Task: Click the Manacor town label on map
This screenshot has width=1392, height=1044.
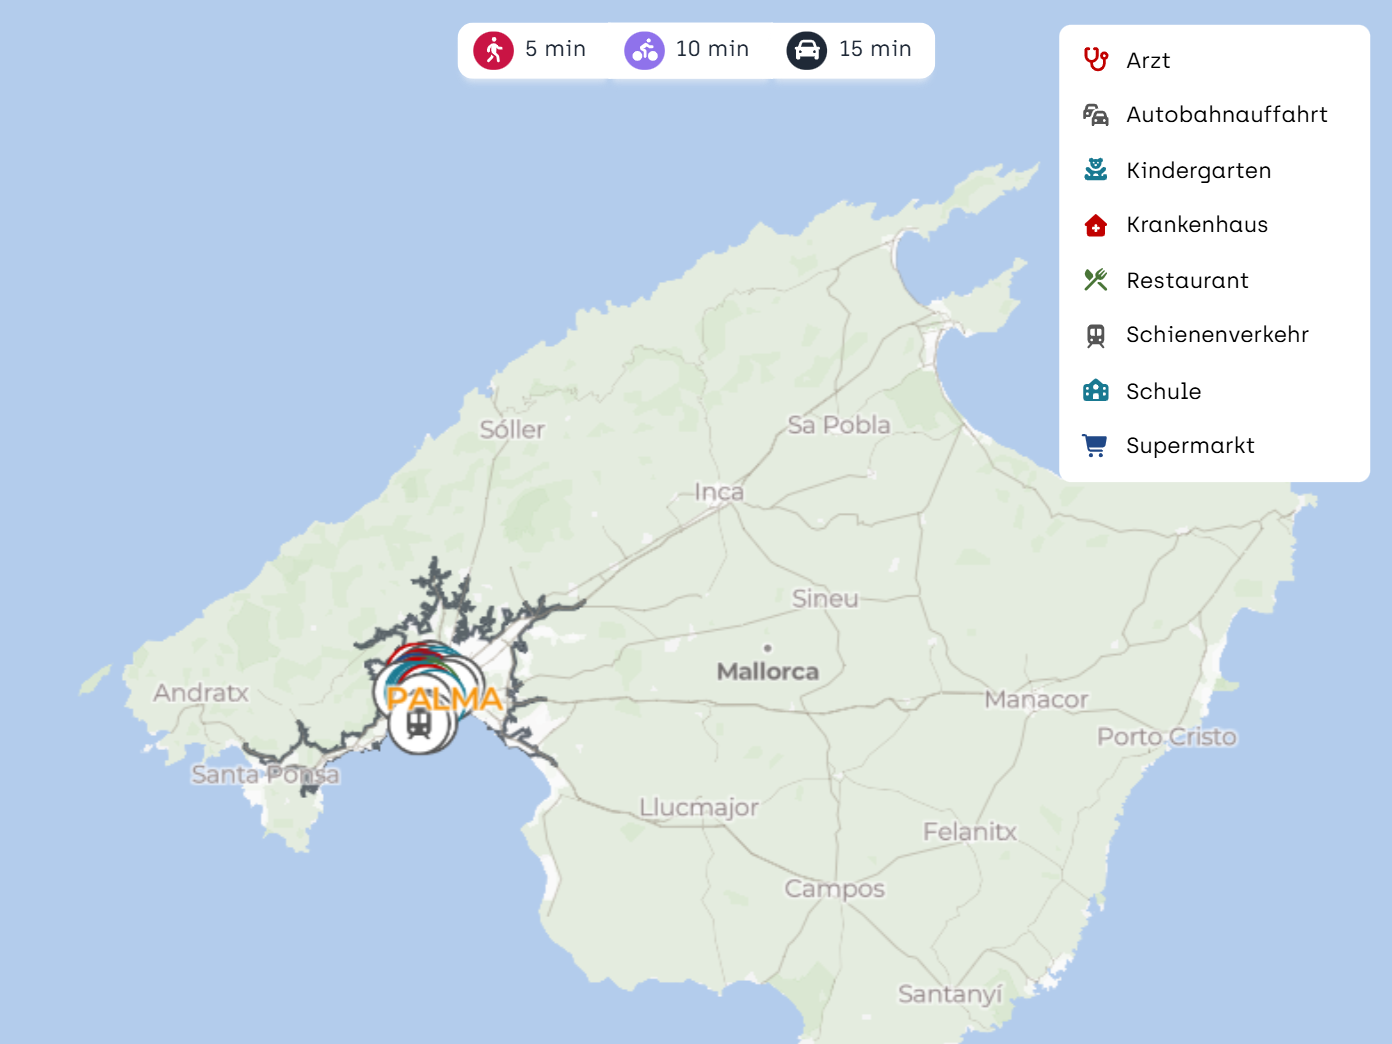Action: point(1036,700)
